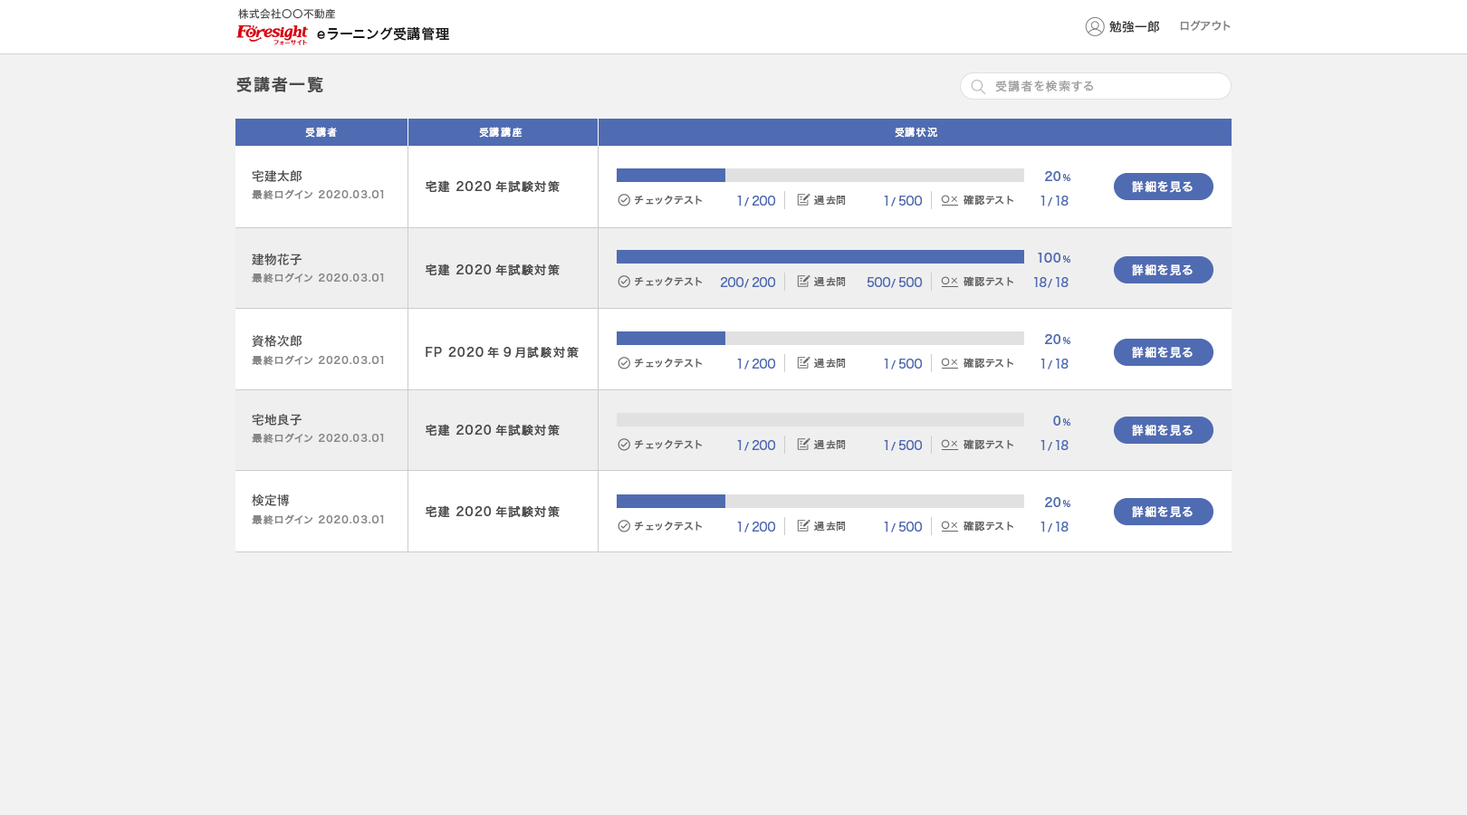Click last login date under 建物花子

(x=318, y=278)
